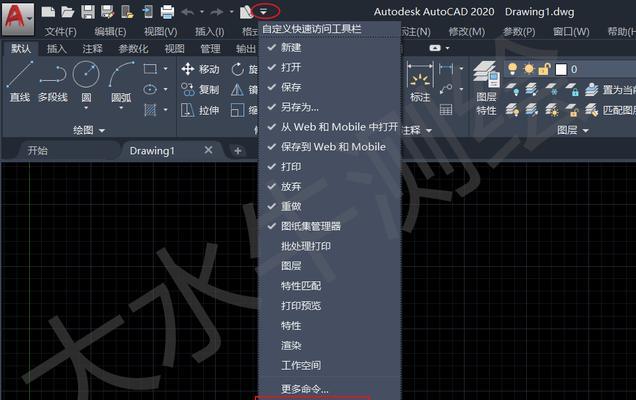This screenshot has width=636, height=400.
Task: Click the Save to Web and Mobile icon
Action: [147, 12]
